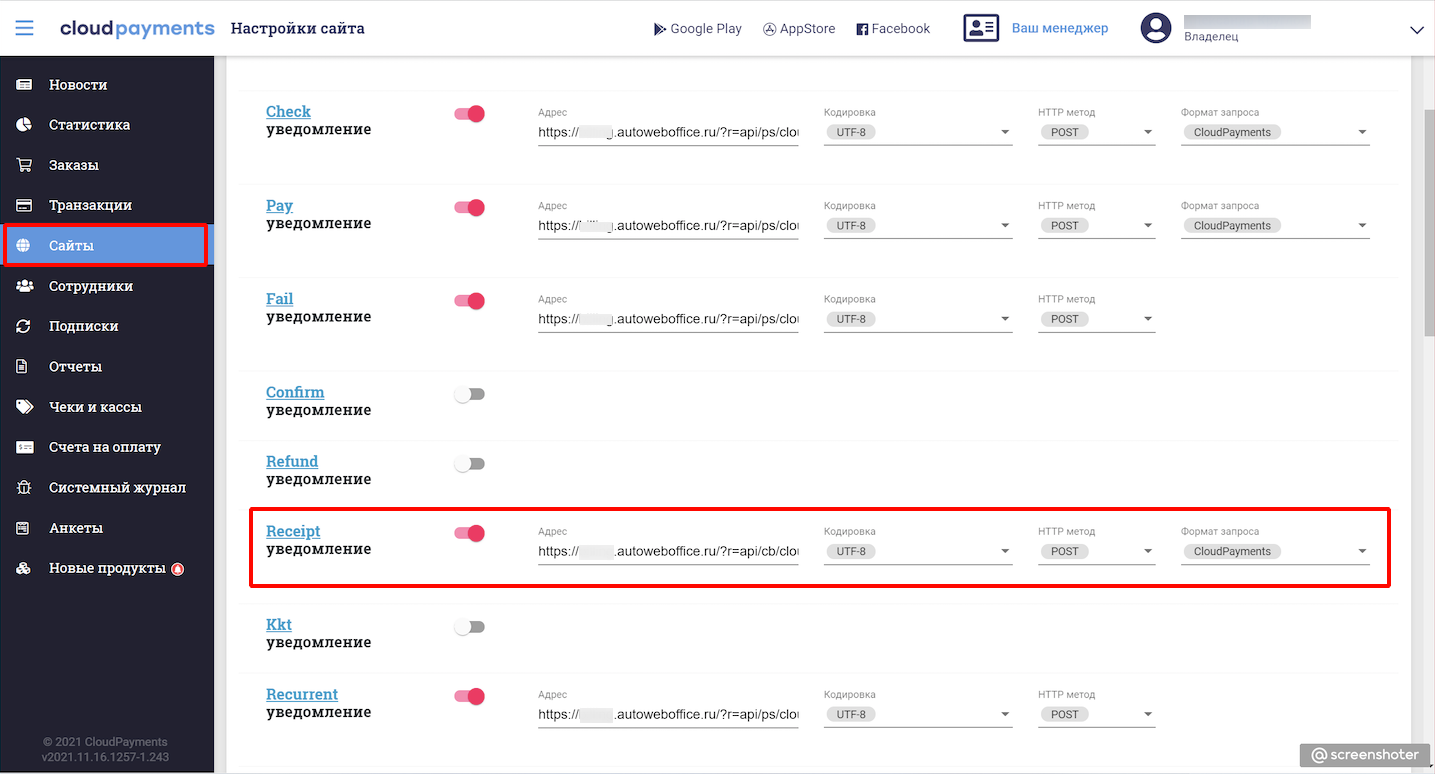The width and height of the screenshot is (1435, 774).
Task: Click the Transactions card icon
Action: (24, 205)
